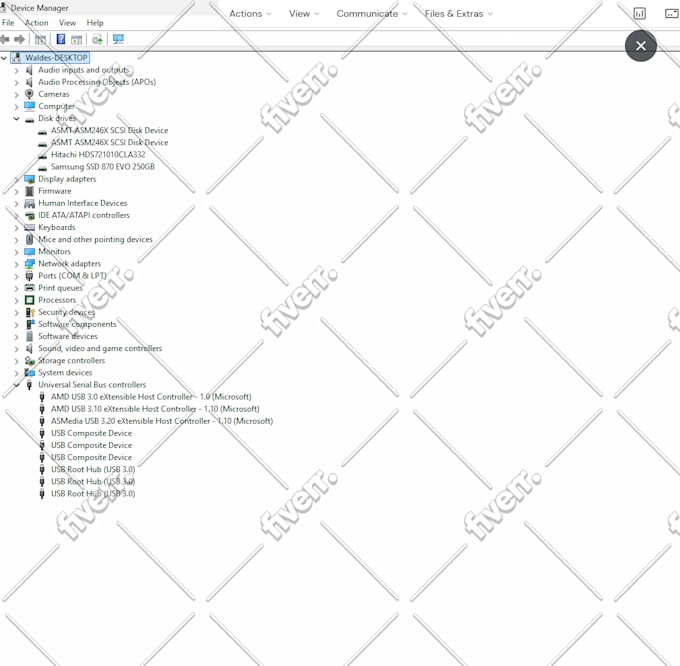The width and height of the screenshot is (680, 666).
Task: Collapse the Disk drives category
Action: coord(16,118)
